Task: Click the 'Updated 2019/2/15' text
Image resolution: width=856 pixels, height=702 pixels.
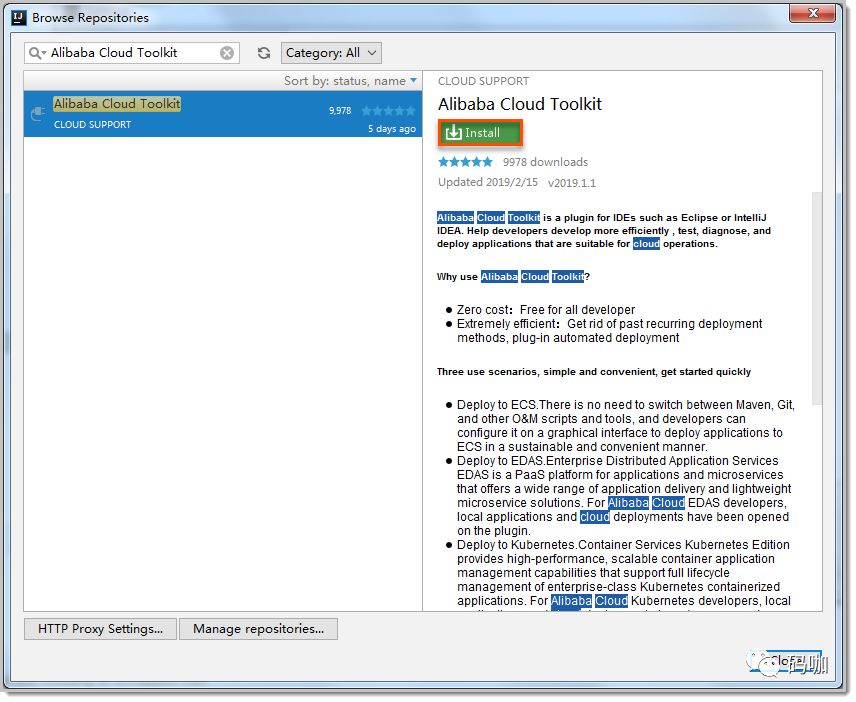Action: (x=488, y=182)
